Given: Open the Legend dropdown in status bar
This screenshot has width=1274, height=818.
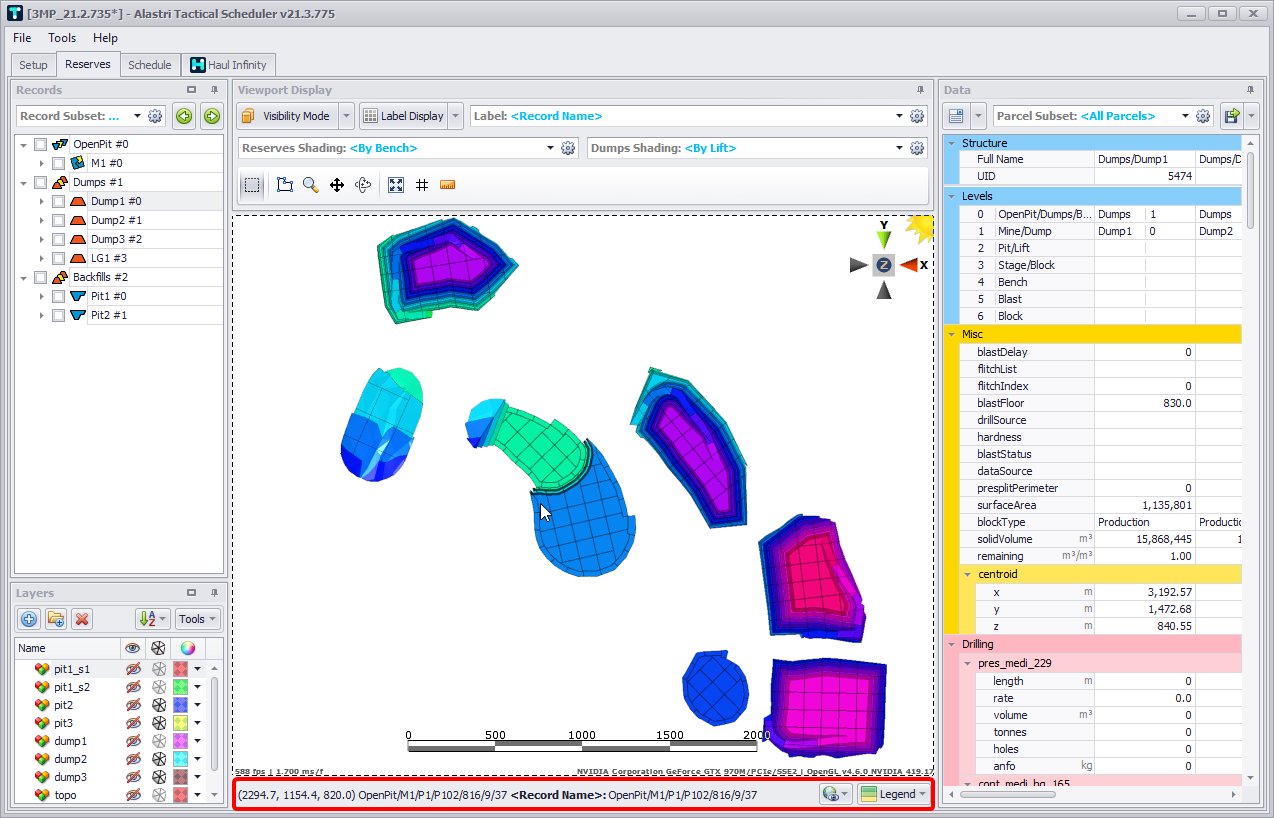Looking at the screenshot, I should [895, 794].
